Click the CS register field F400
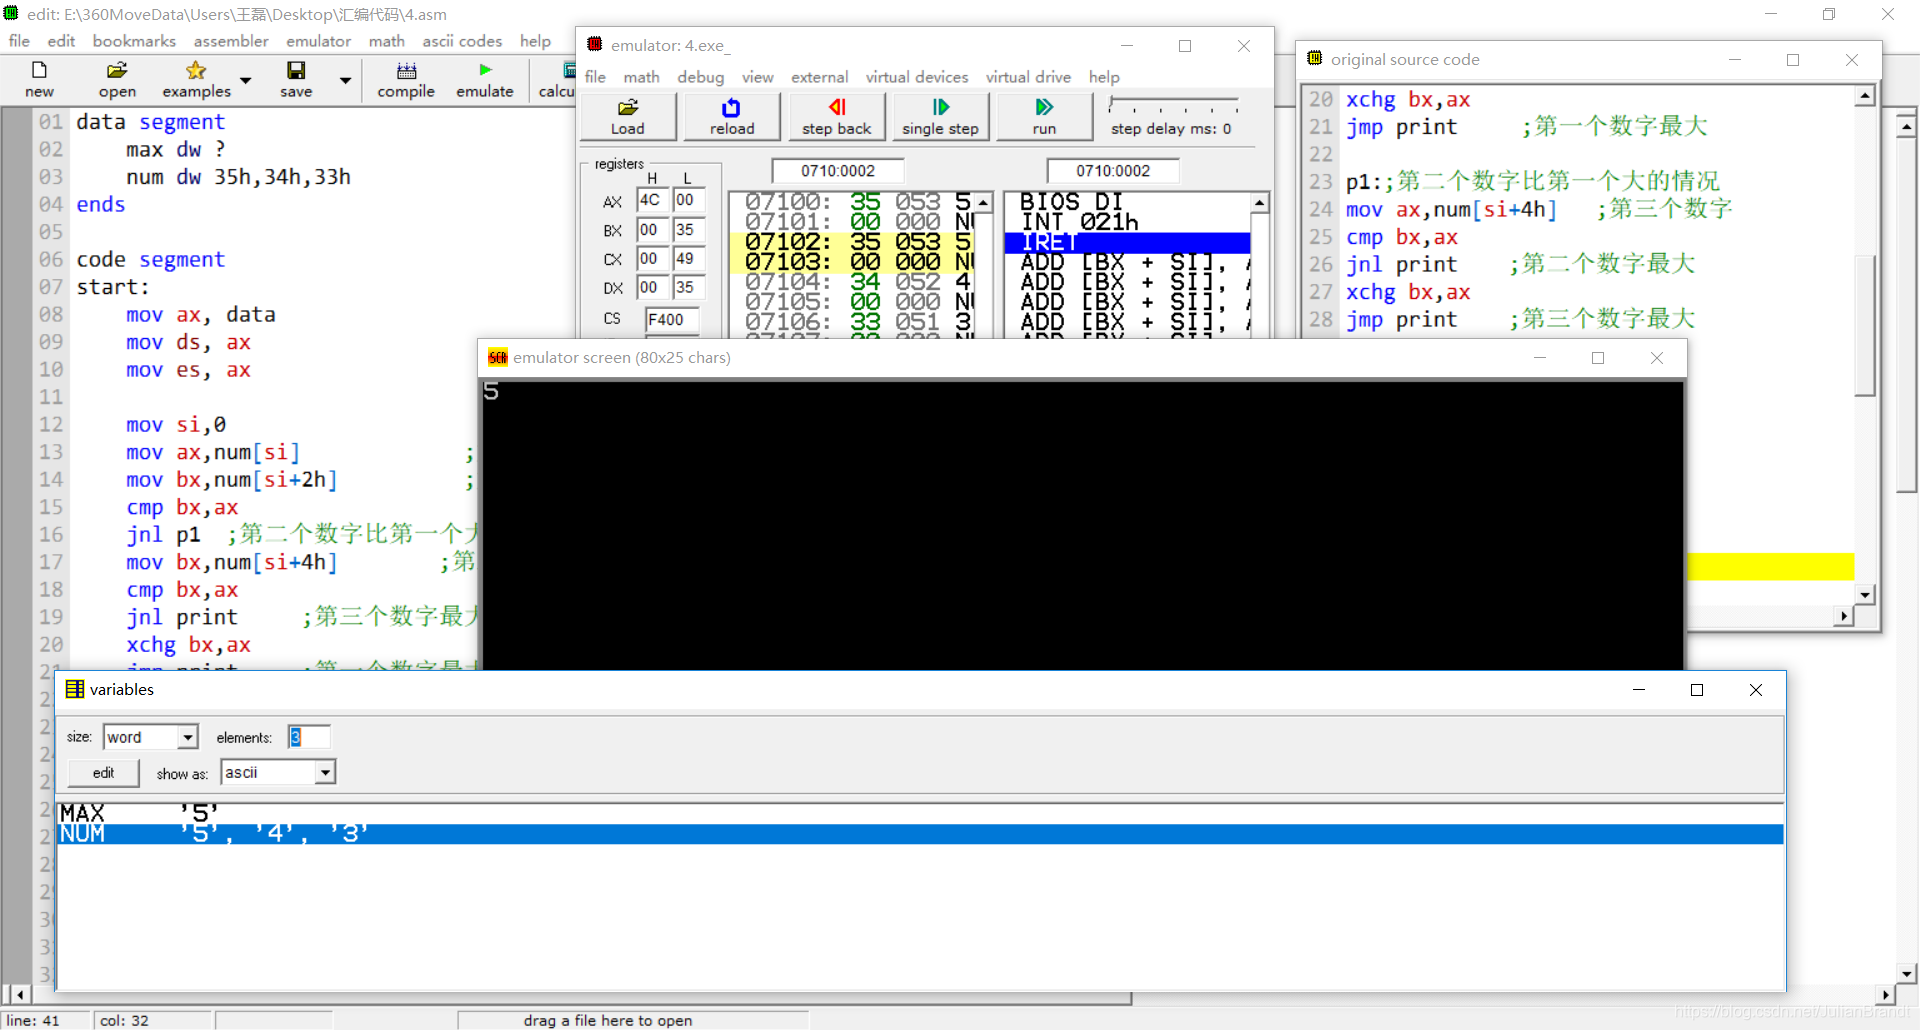1920x1030 pixels. pos(671,319)
